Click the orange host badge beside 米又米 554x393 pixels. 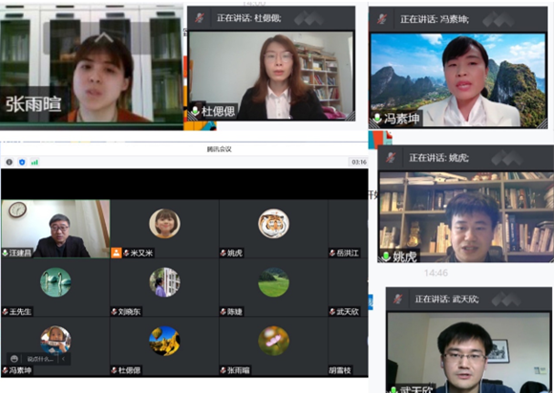tap(116, 253)
